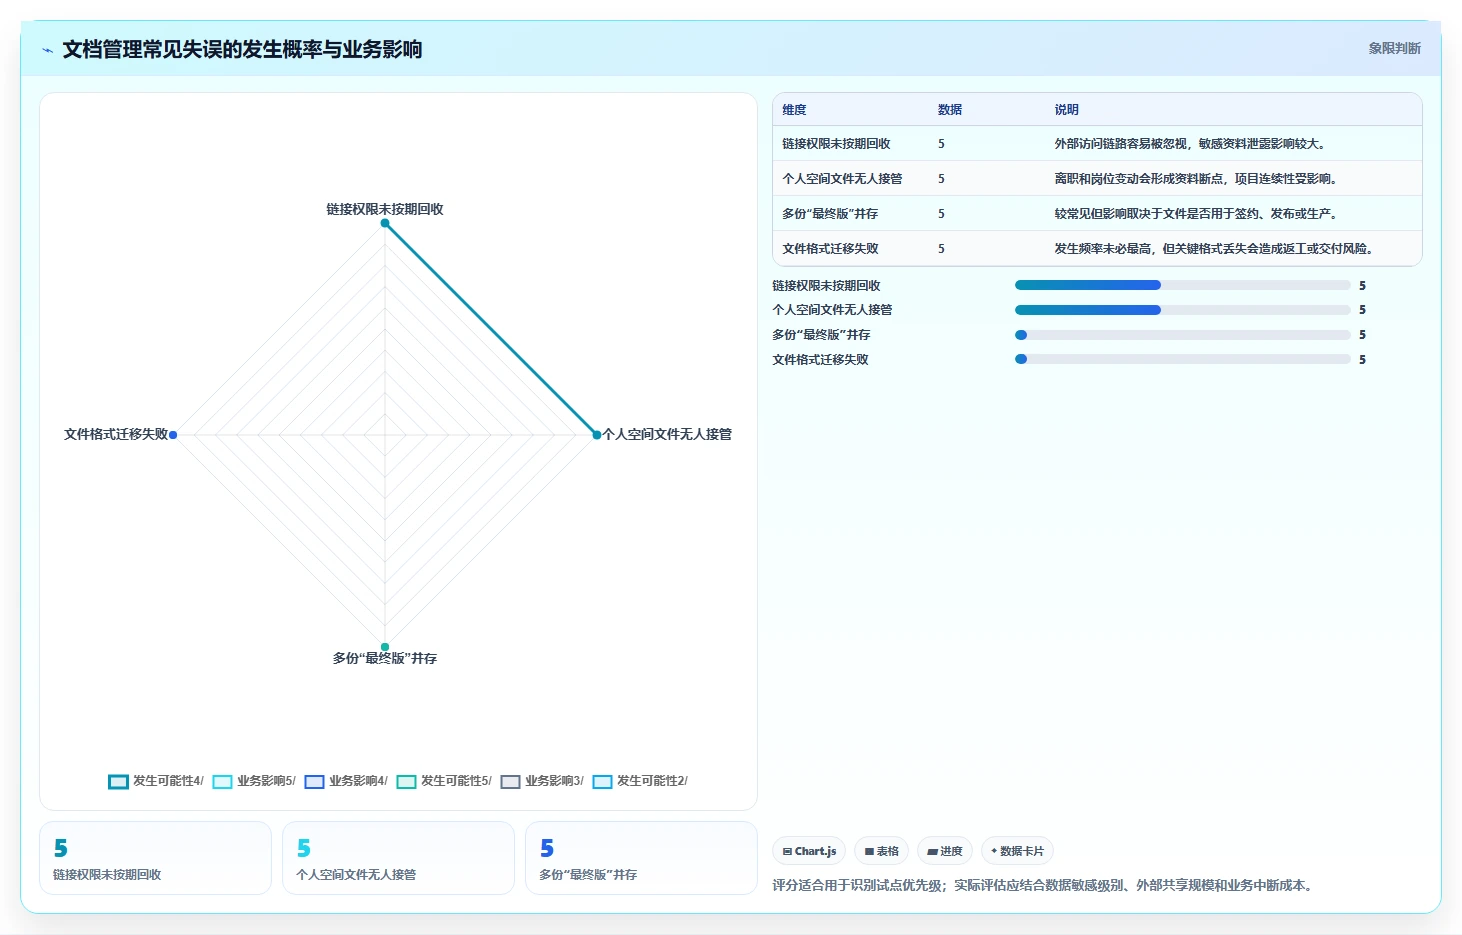Click the radar axis label 文件格式迁移失败
This screenshot has width=1462, height=935.
point(116,434)
